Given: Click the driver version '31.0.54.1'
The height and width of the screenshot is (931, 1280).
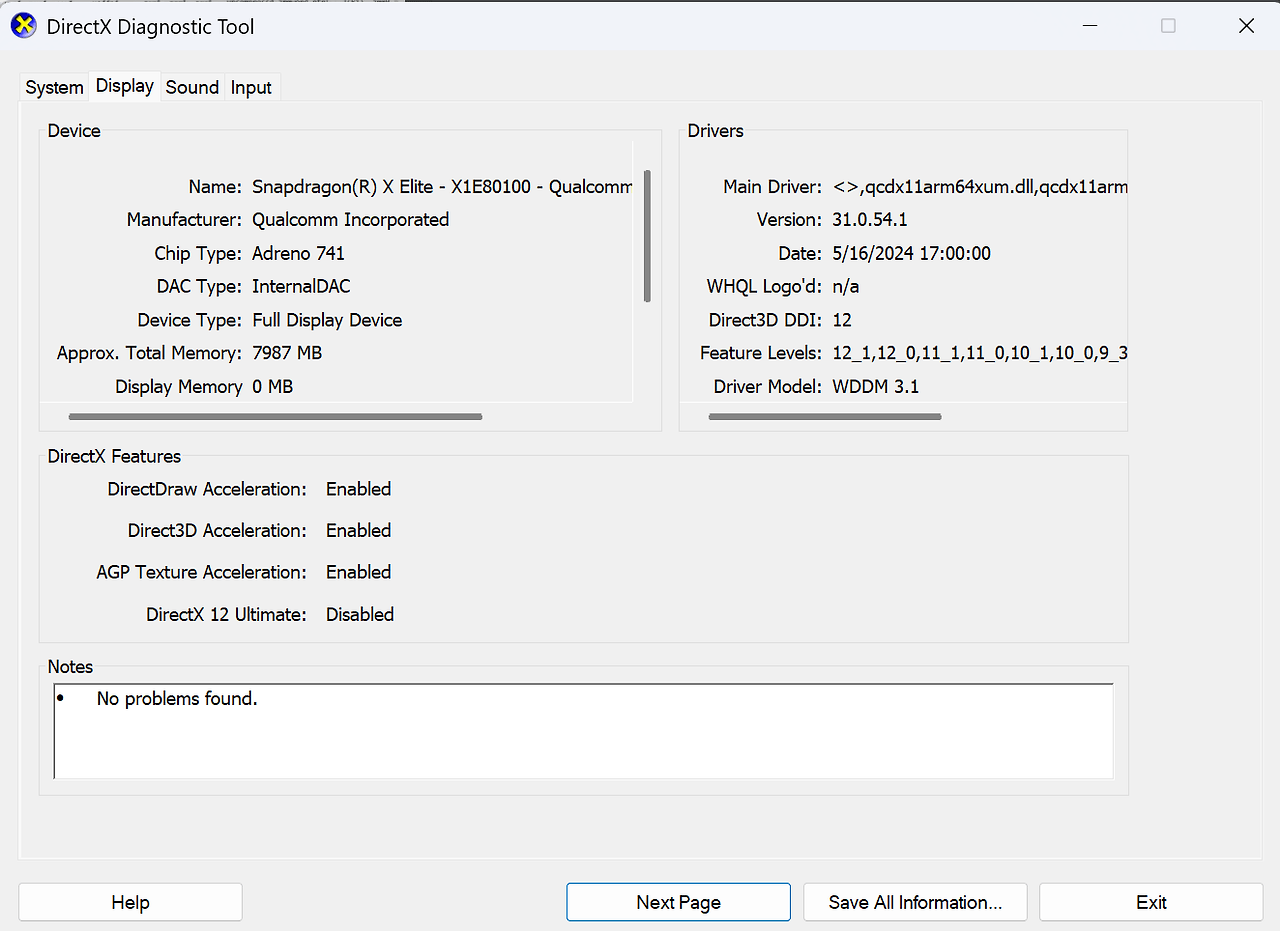Looking at the screenshot, I should (x=870, y=219).
